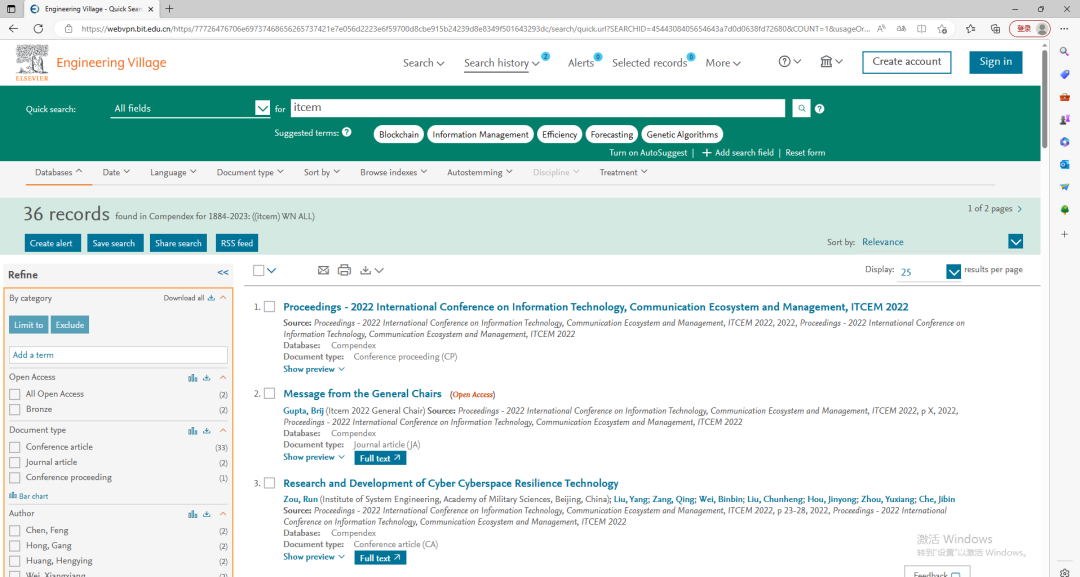Image resolution: width=1080 pixels, height=577 pixels.
Task: Email the selected records
Action: click(x=323, y=271)
